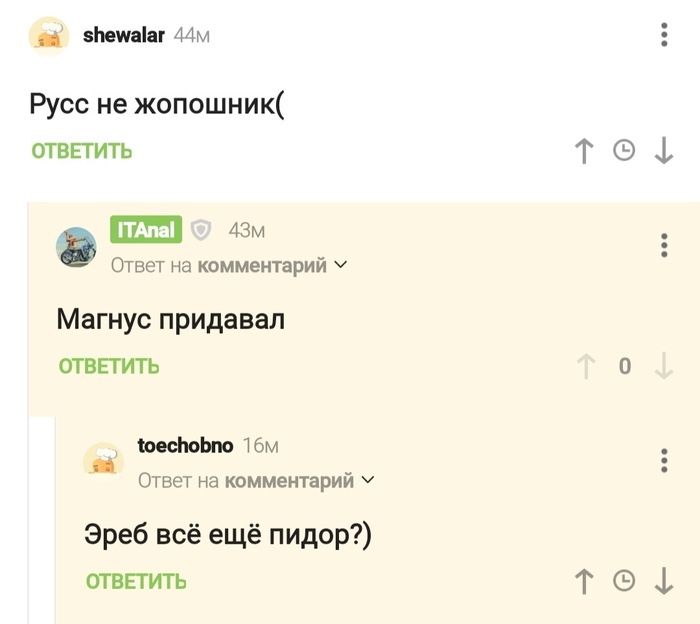Expand parent comment chevron under ITAnal
This screenshot has height=624, width=700.
(x=340, y=266)
